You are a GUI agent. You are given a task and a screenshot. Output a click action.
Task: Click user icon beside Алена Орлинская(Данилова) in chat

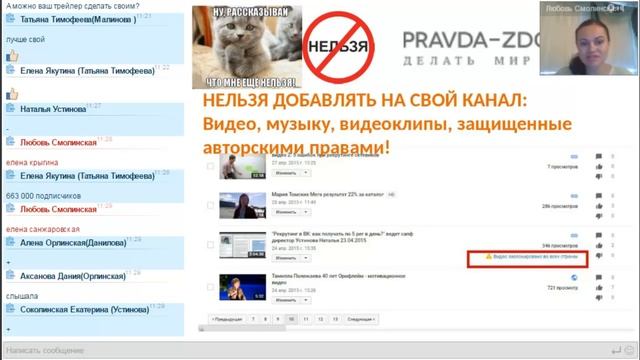(11, 242)
